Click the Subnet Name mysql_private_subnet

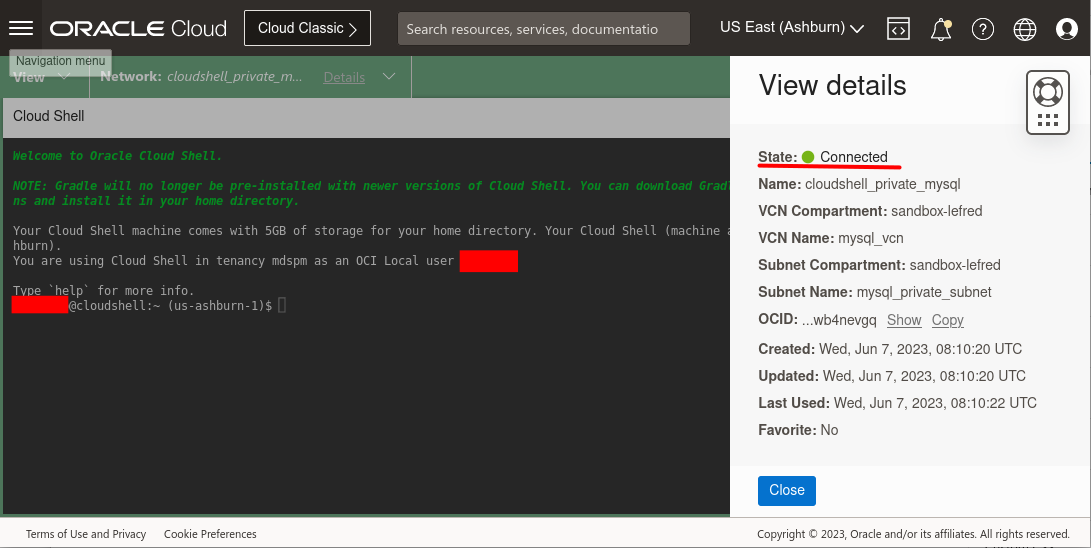pos(924,292)
